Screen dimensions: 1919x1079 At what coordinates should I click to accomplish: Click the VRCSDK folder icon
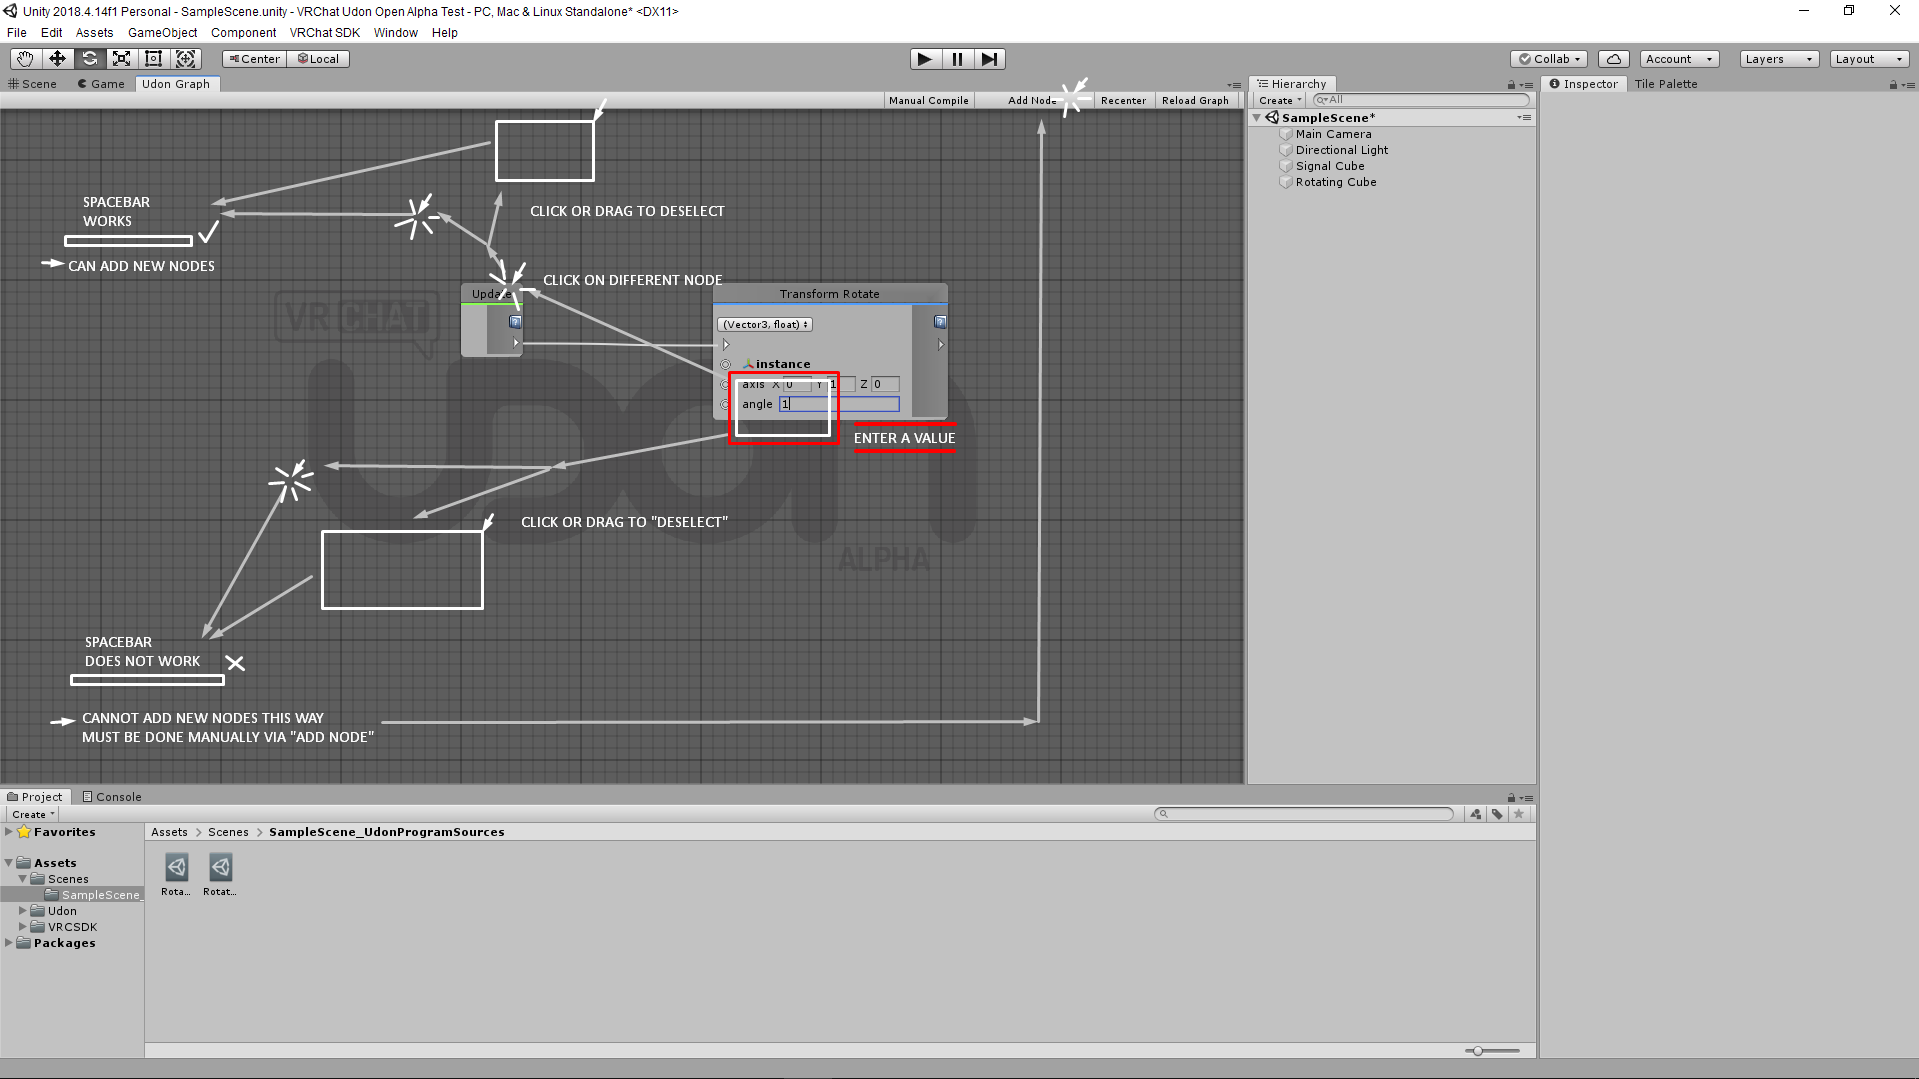38,927
